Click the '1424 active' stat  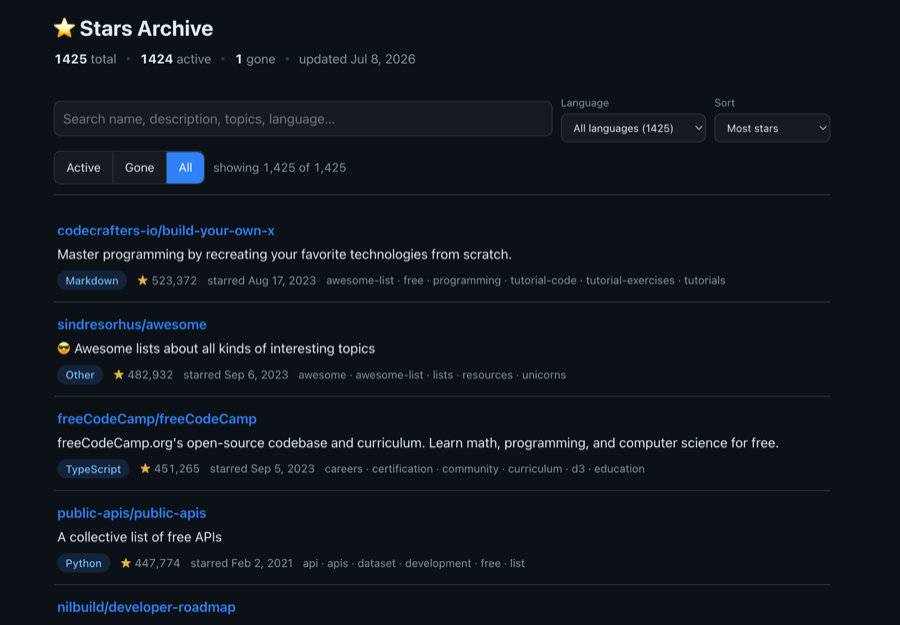point(176,59)
